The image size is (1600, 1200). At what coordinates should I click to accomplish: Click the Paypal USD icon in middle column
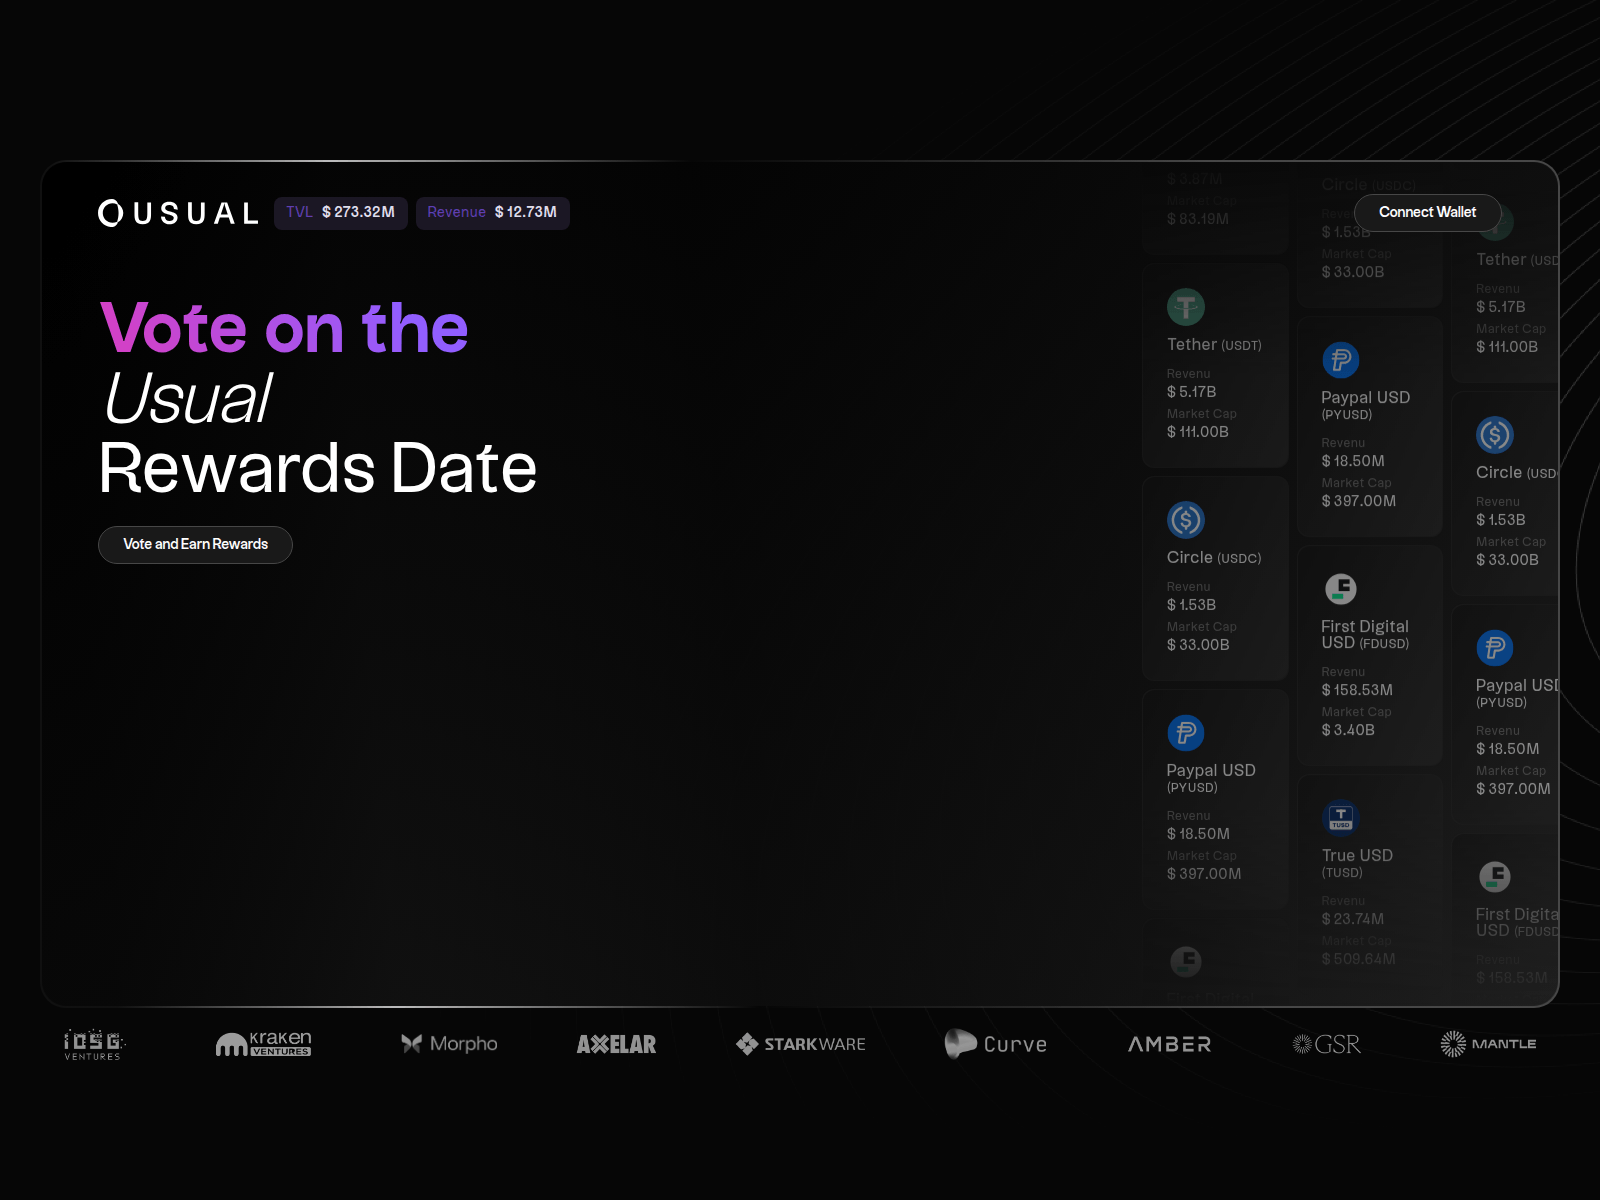tap(1341, 360)
